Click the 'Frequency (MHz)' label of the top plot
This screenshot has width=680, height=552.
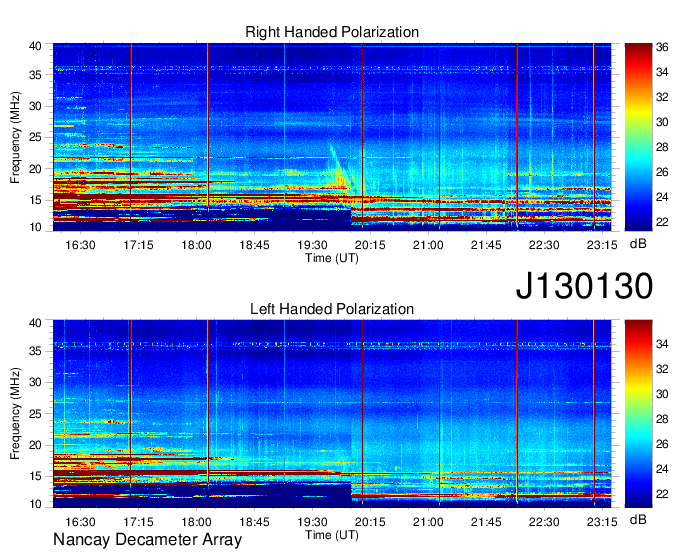(15, 137)
